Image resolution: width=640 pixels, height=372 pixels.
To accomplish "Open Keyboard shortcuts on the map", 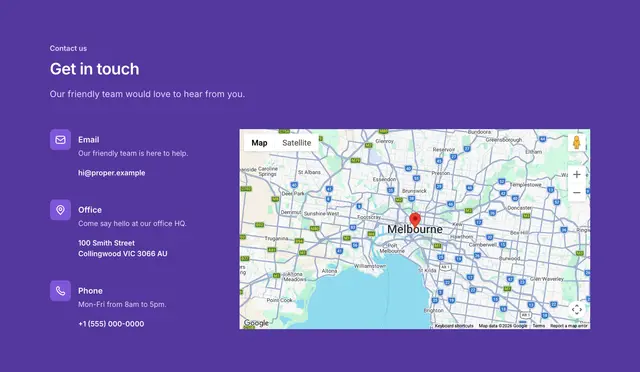I will tap(454, 326).
